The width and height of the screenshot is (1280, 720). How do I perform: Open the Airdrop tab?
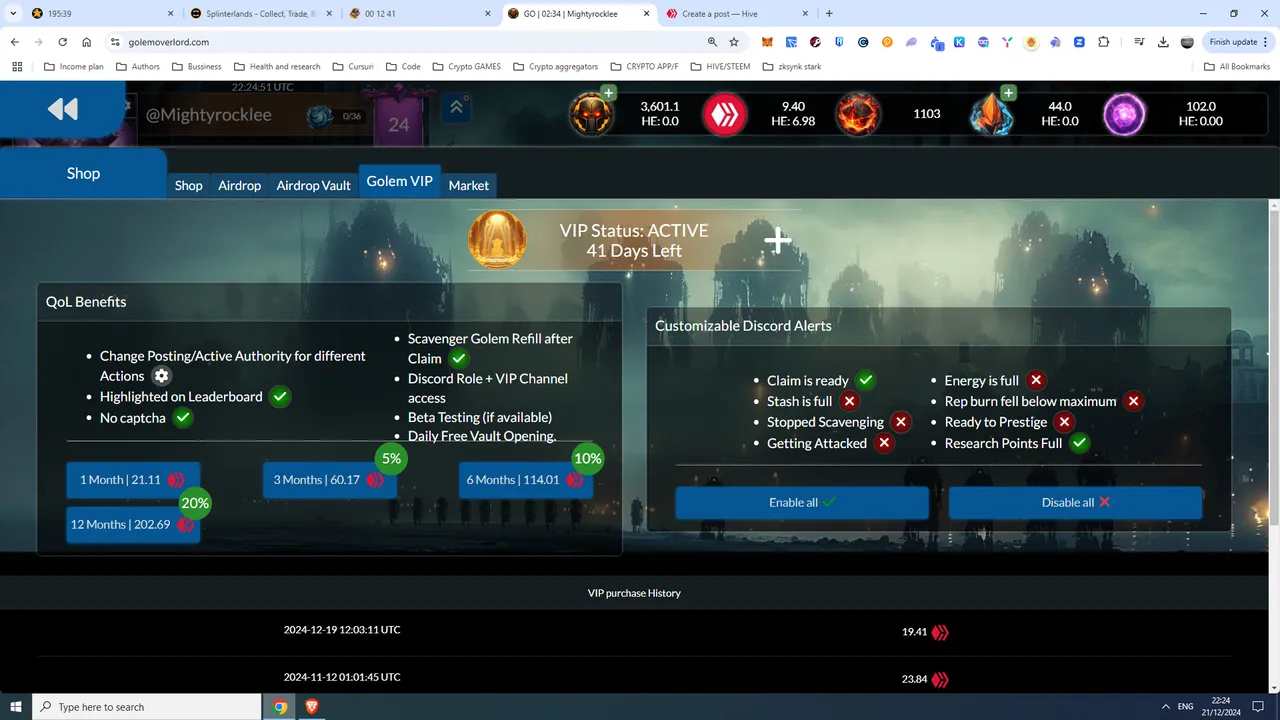click(x=240, y=185)
